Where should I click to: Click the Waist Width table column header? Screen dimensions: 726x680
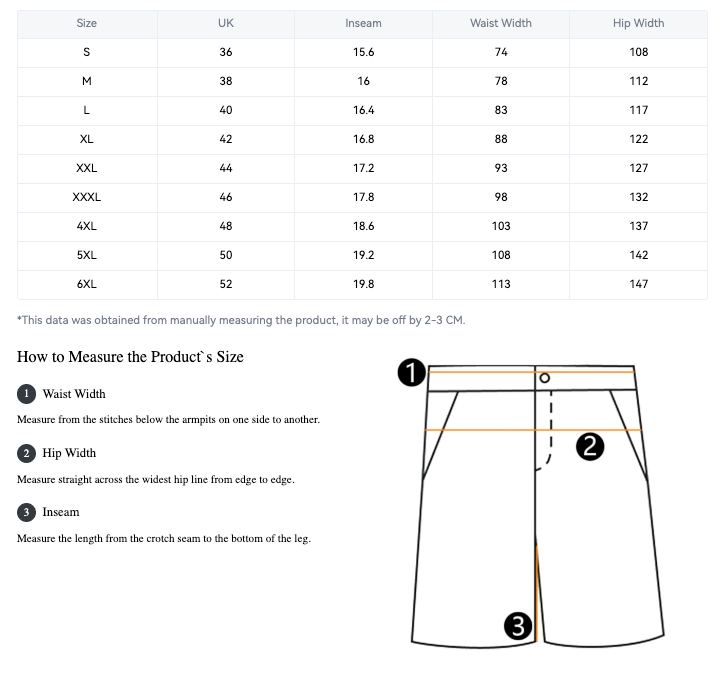[501, 23]
